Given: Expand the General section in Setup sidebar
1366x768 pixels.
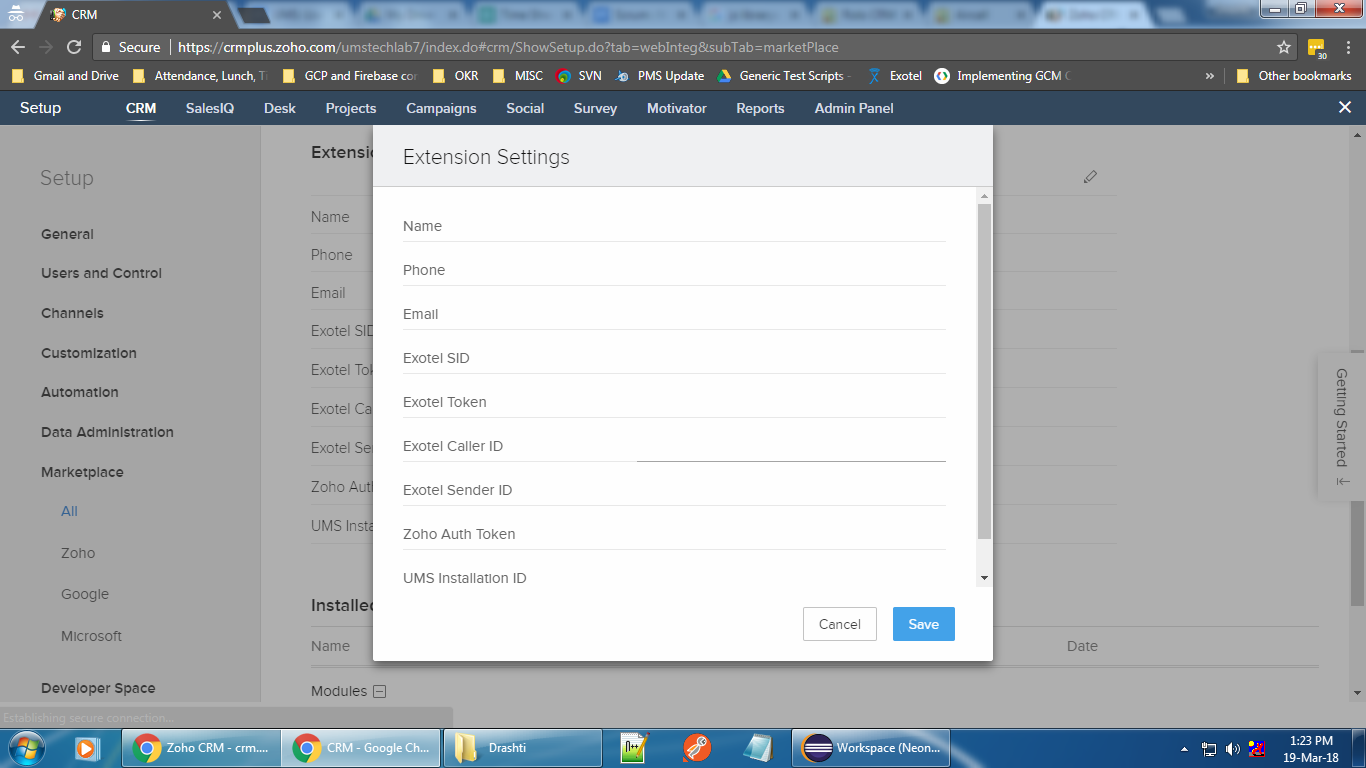Looking at the screenshot, I should pos(67,234).
